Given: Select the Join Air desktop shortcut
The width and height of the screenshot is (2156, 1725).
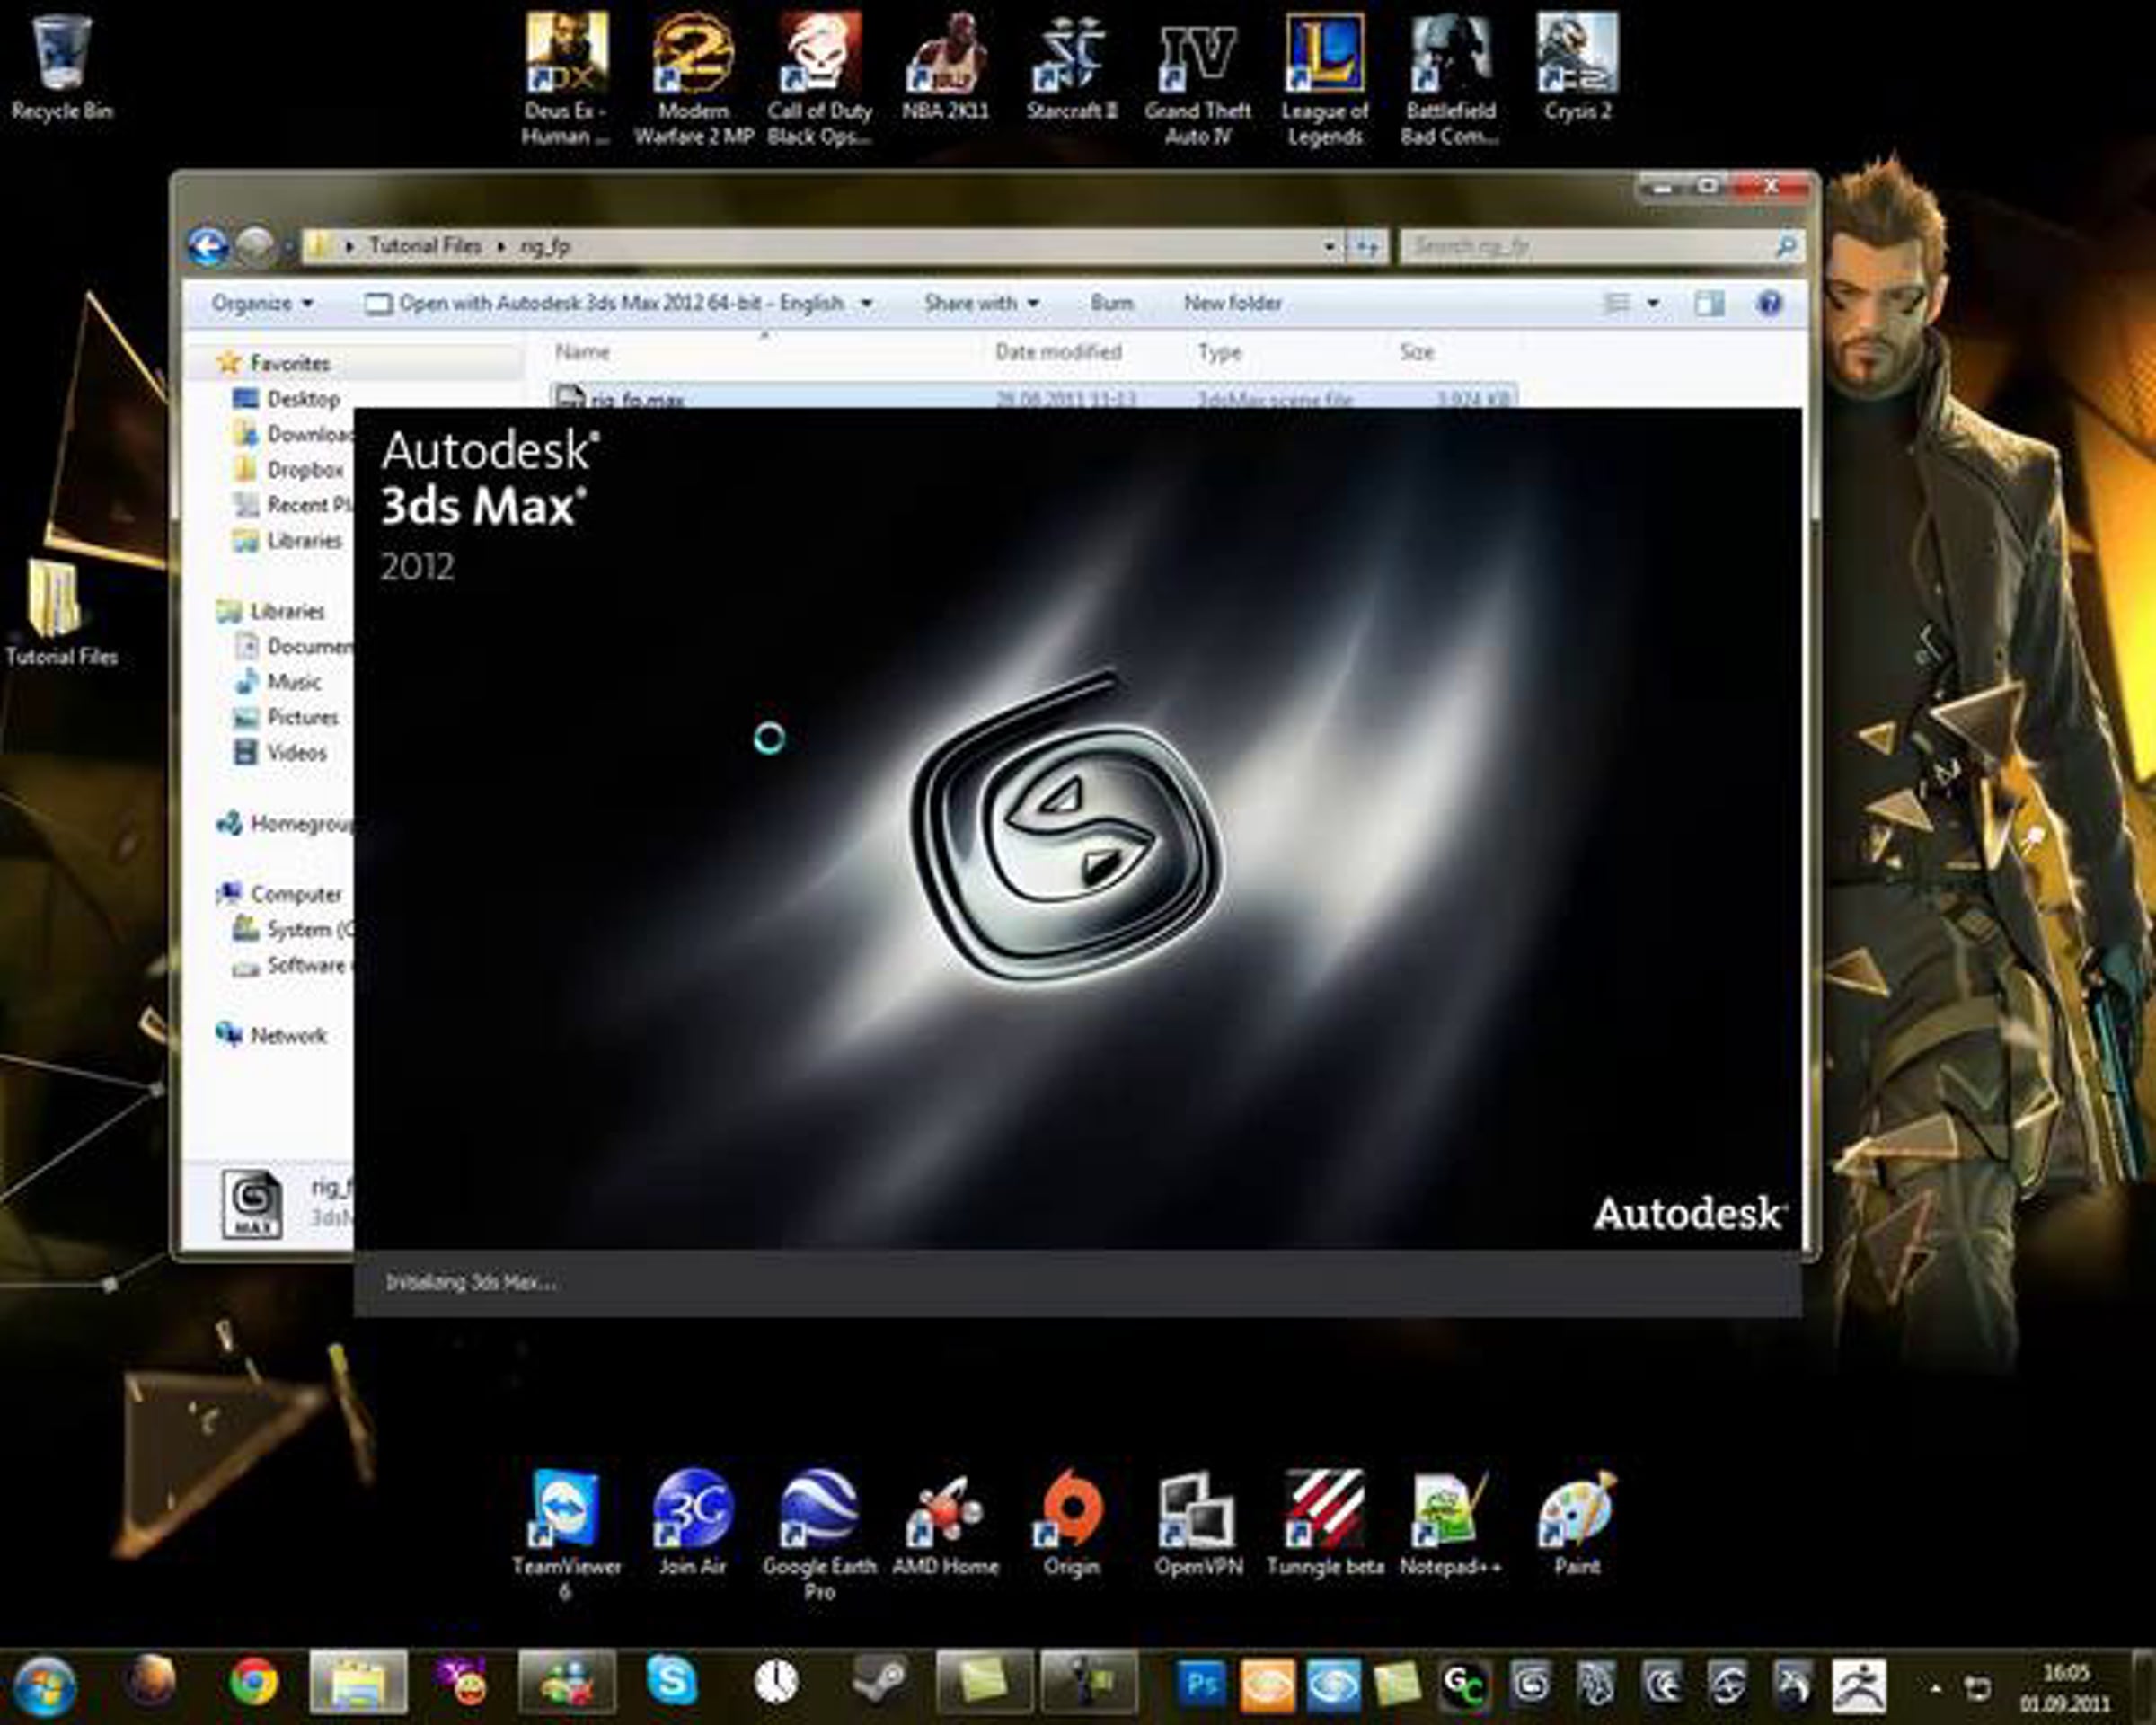Looking at the screenshot, I should (692, 1523).
